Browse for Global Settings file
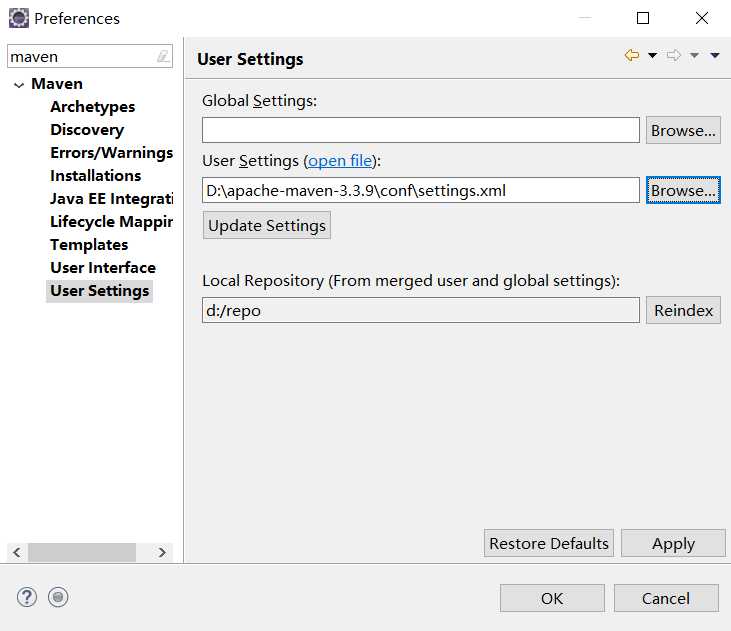The width and height of the screenshot is (731, 631). tap(683, 130)
